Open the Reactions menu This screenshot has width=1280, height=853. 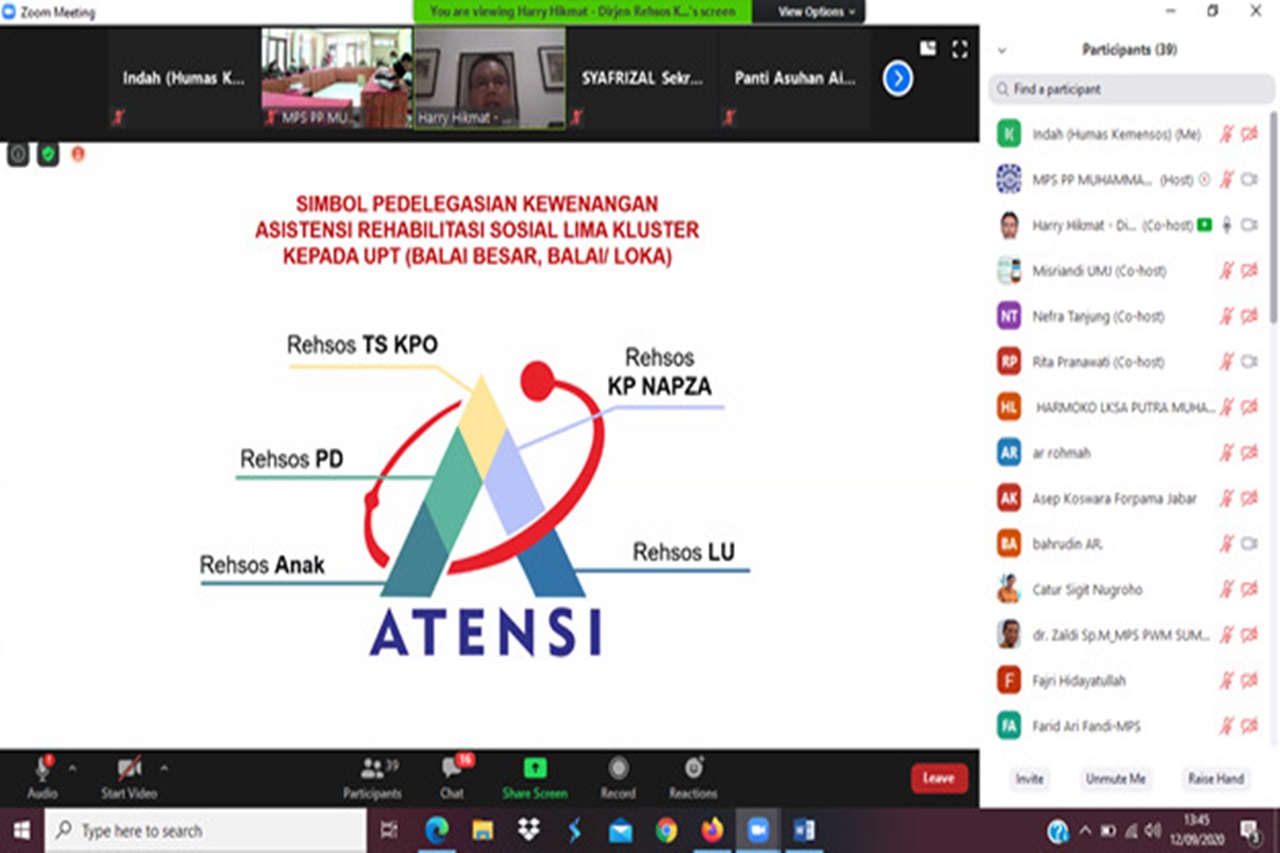(693, 777)
